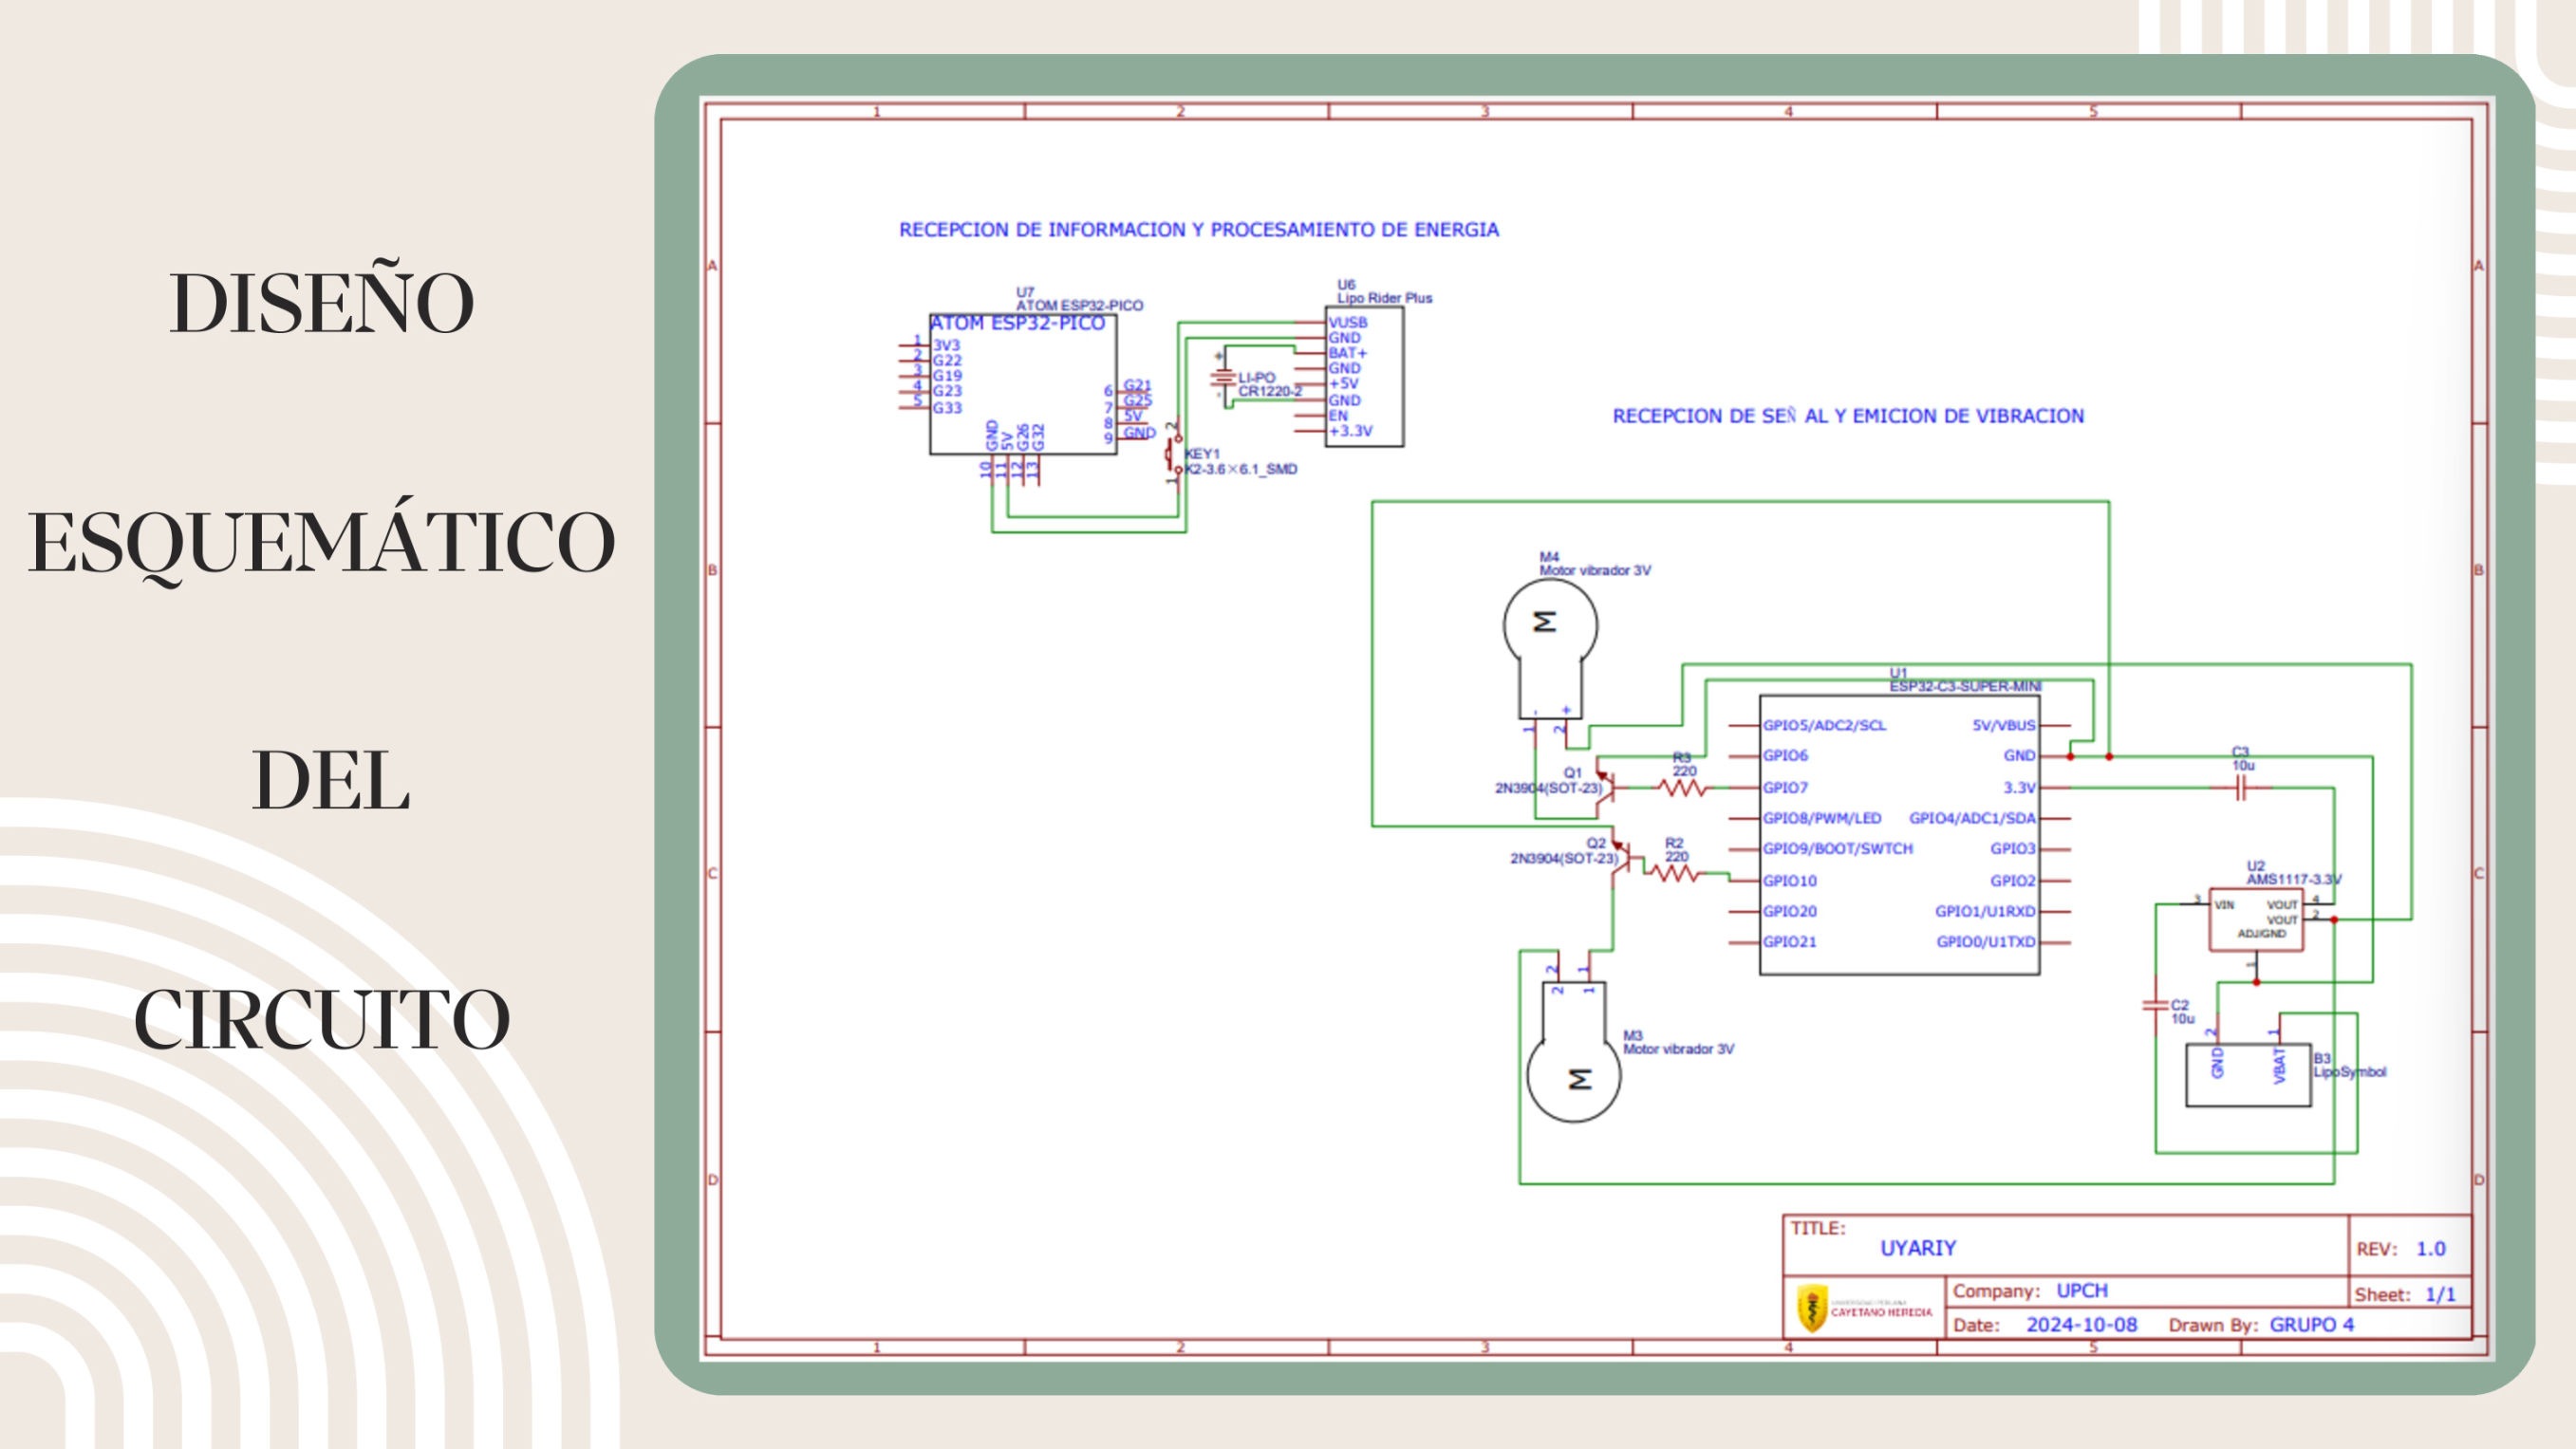Click the VBAT pin of the LipoSymbol
2576x1449 pixels.
pos(2280,1065)
